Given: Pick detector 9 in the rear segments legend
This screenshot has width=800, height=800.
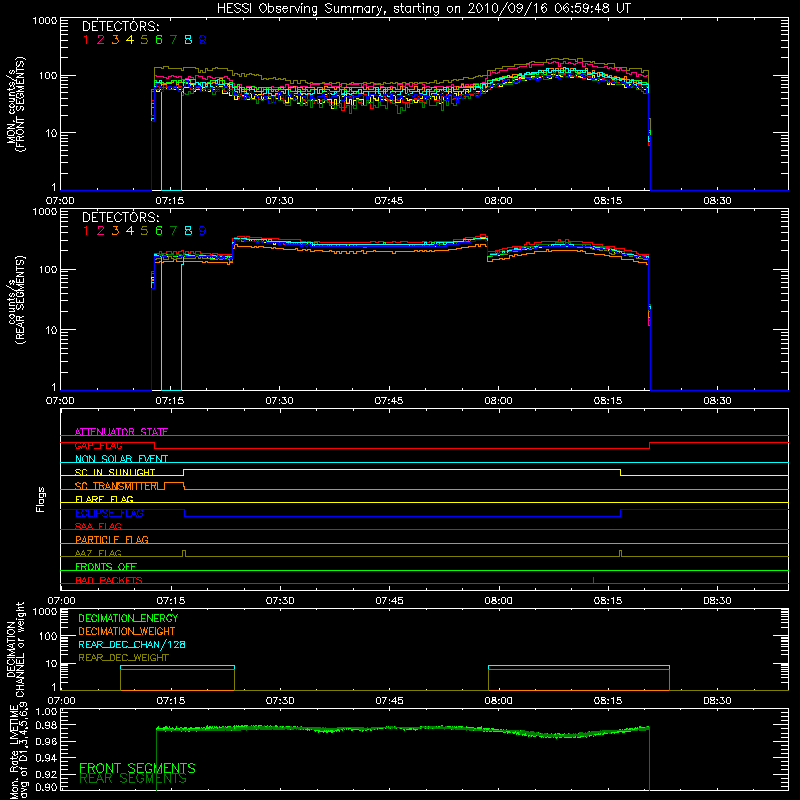Looking at the screenshot, I should [203, 231].
